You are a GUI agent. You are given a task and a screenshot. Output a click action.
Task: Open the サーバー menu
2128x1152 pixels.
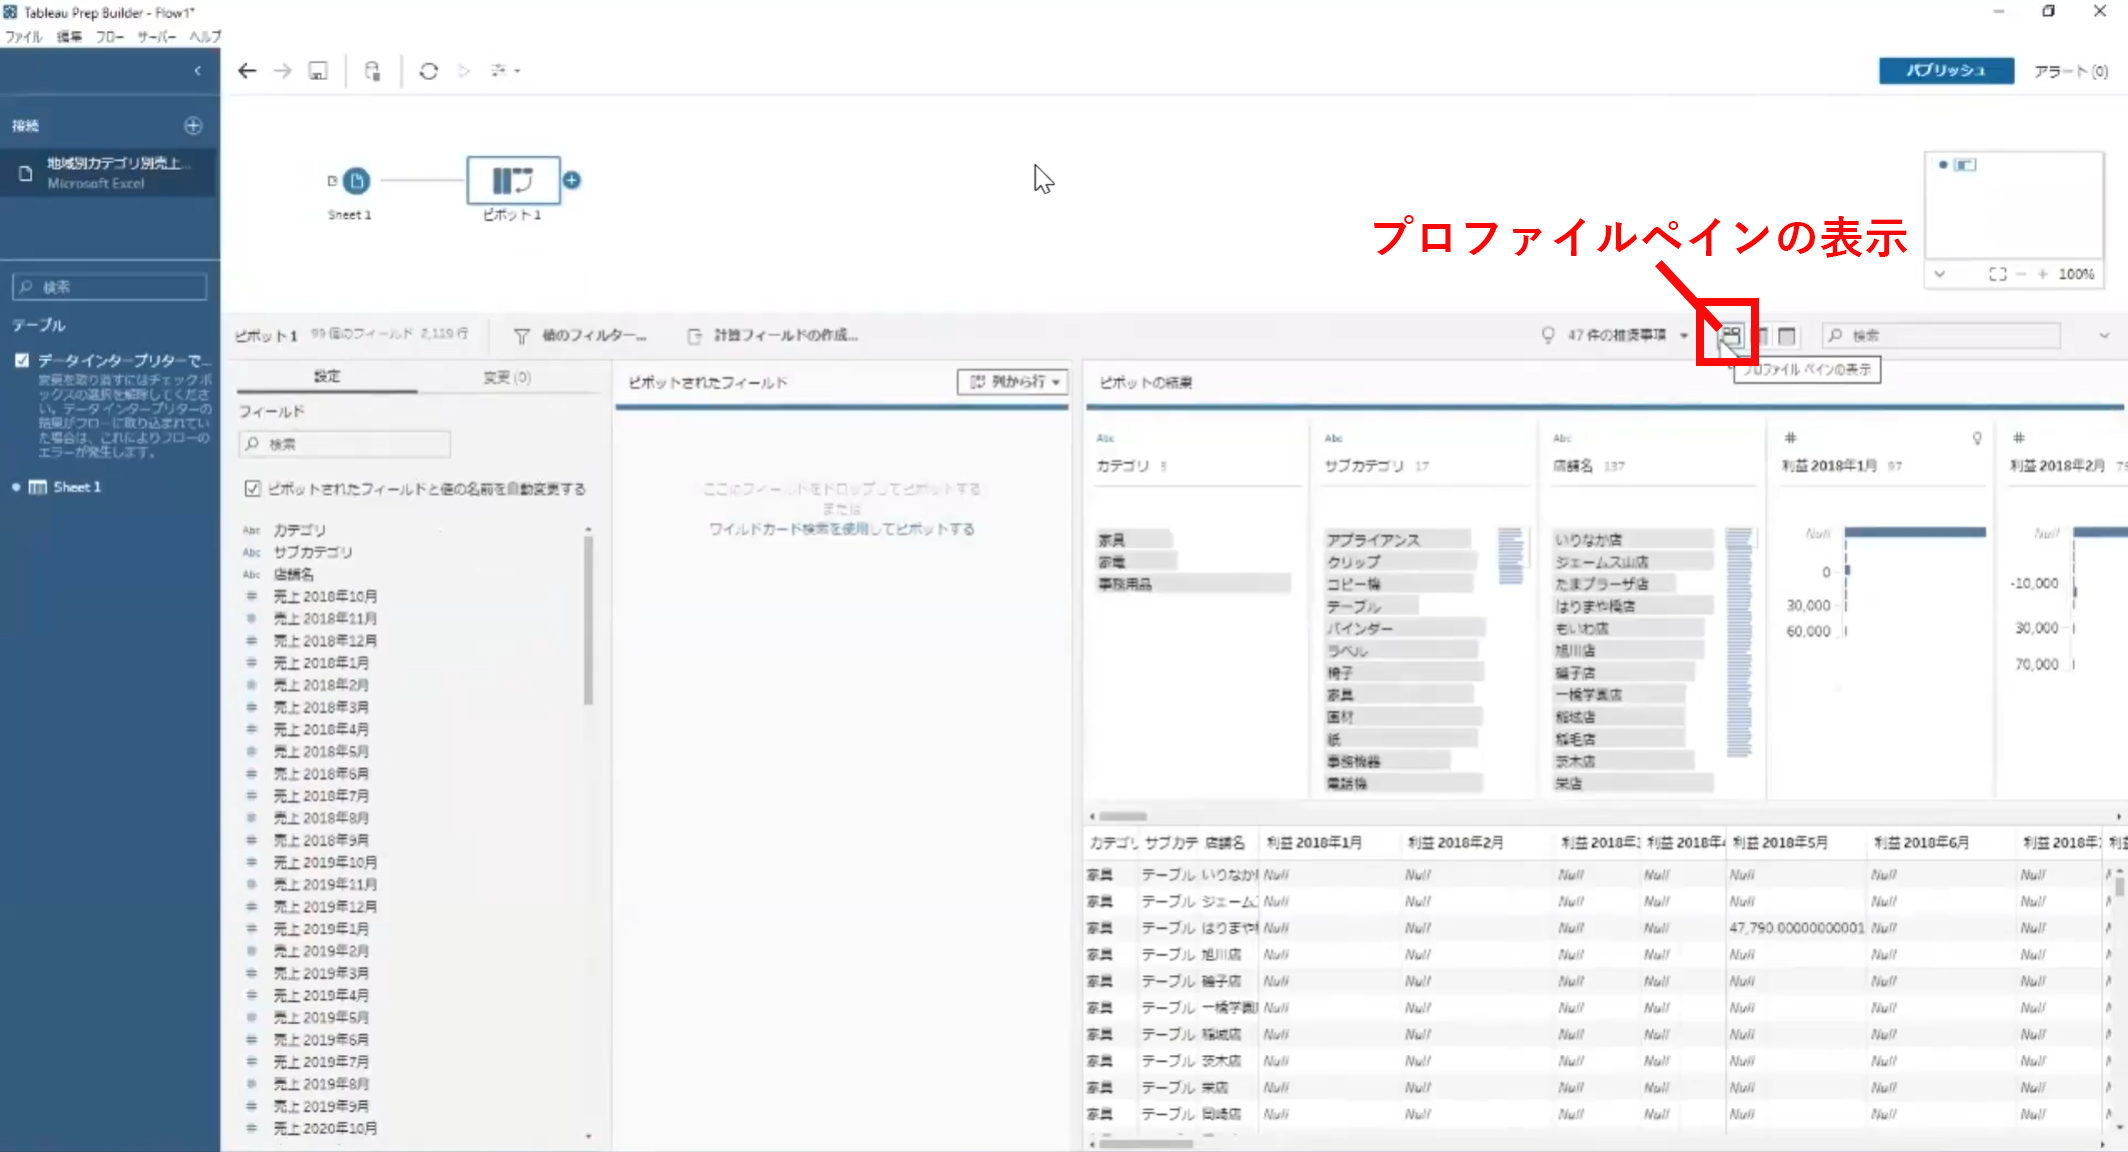pos(157,37)
